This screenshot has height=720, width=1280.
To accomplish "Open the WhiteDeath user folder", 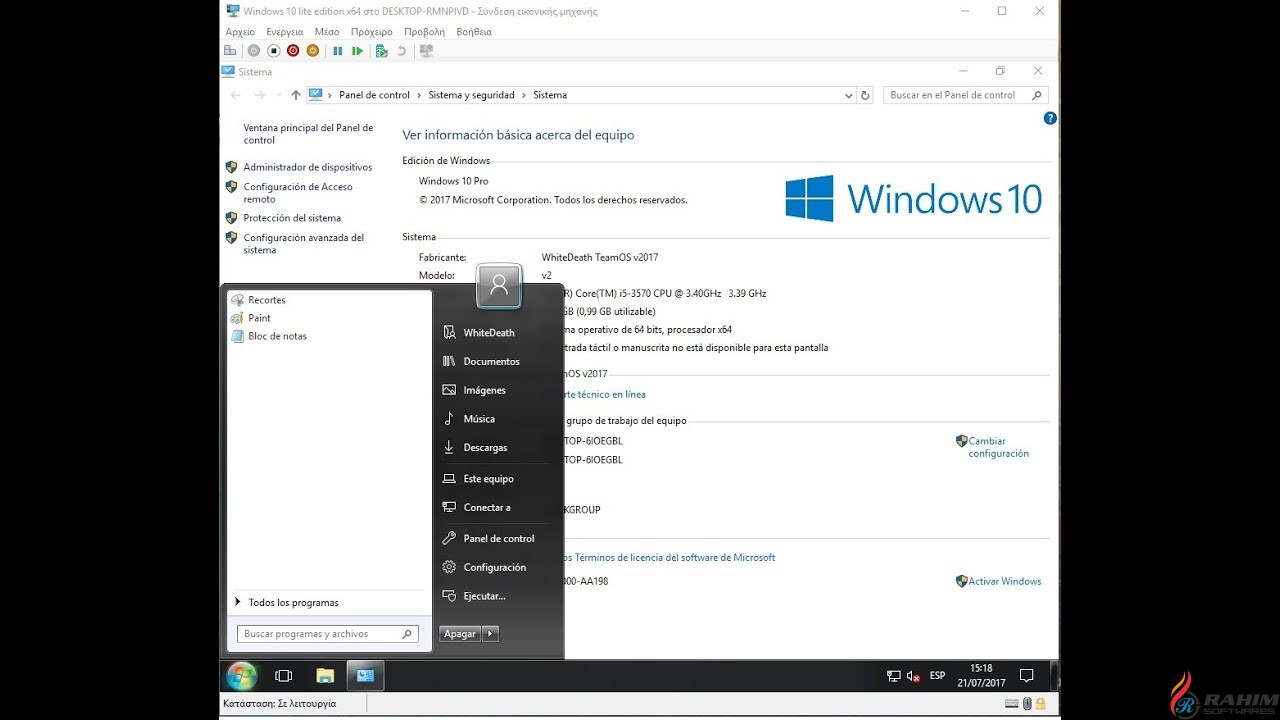I will coord(489,332).
